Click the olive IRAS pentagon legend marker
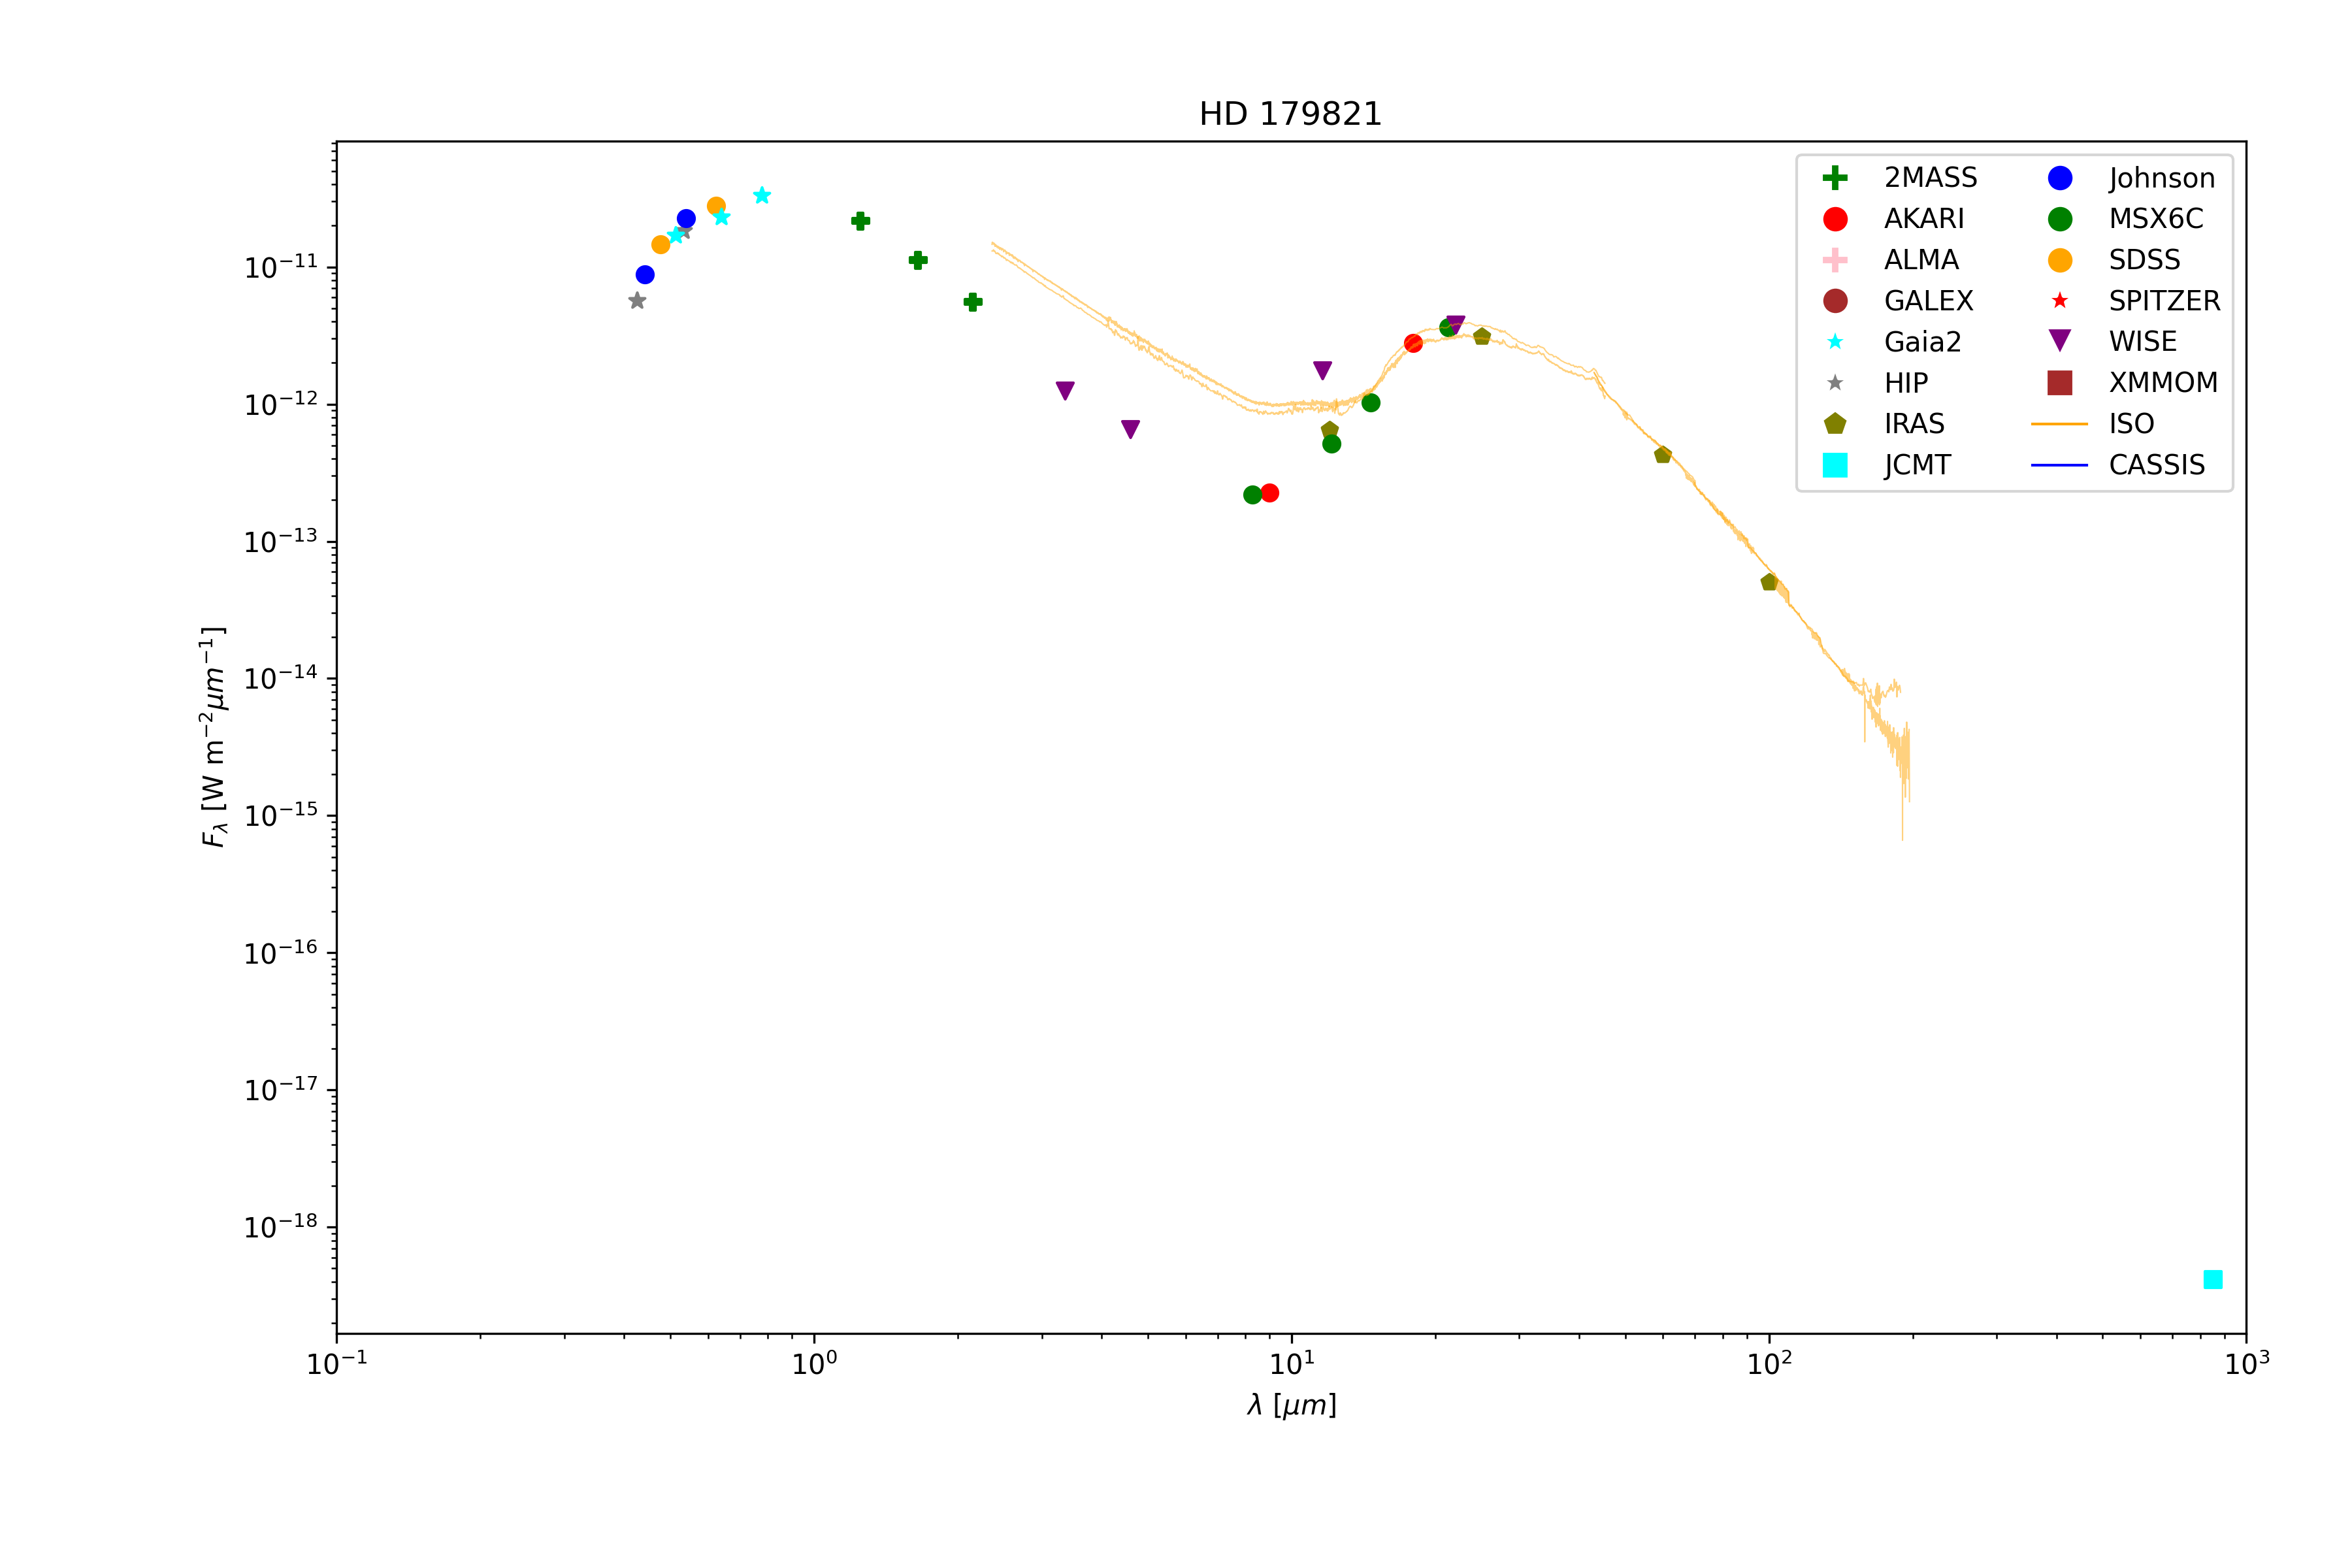 (x=1835, y=424)
